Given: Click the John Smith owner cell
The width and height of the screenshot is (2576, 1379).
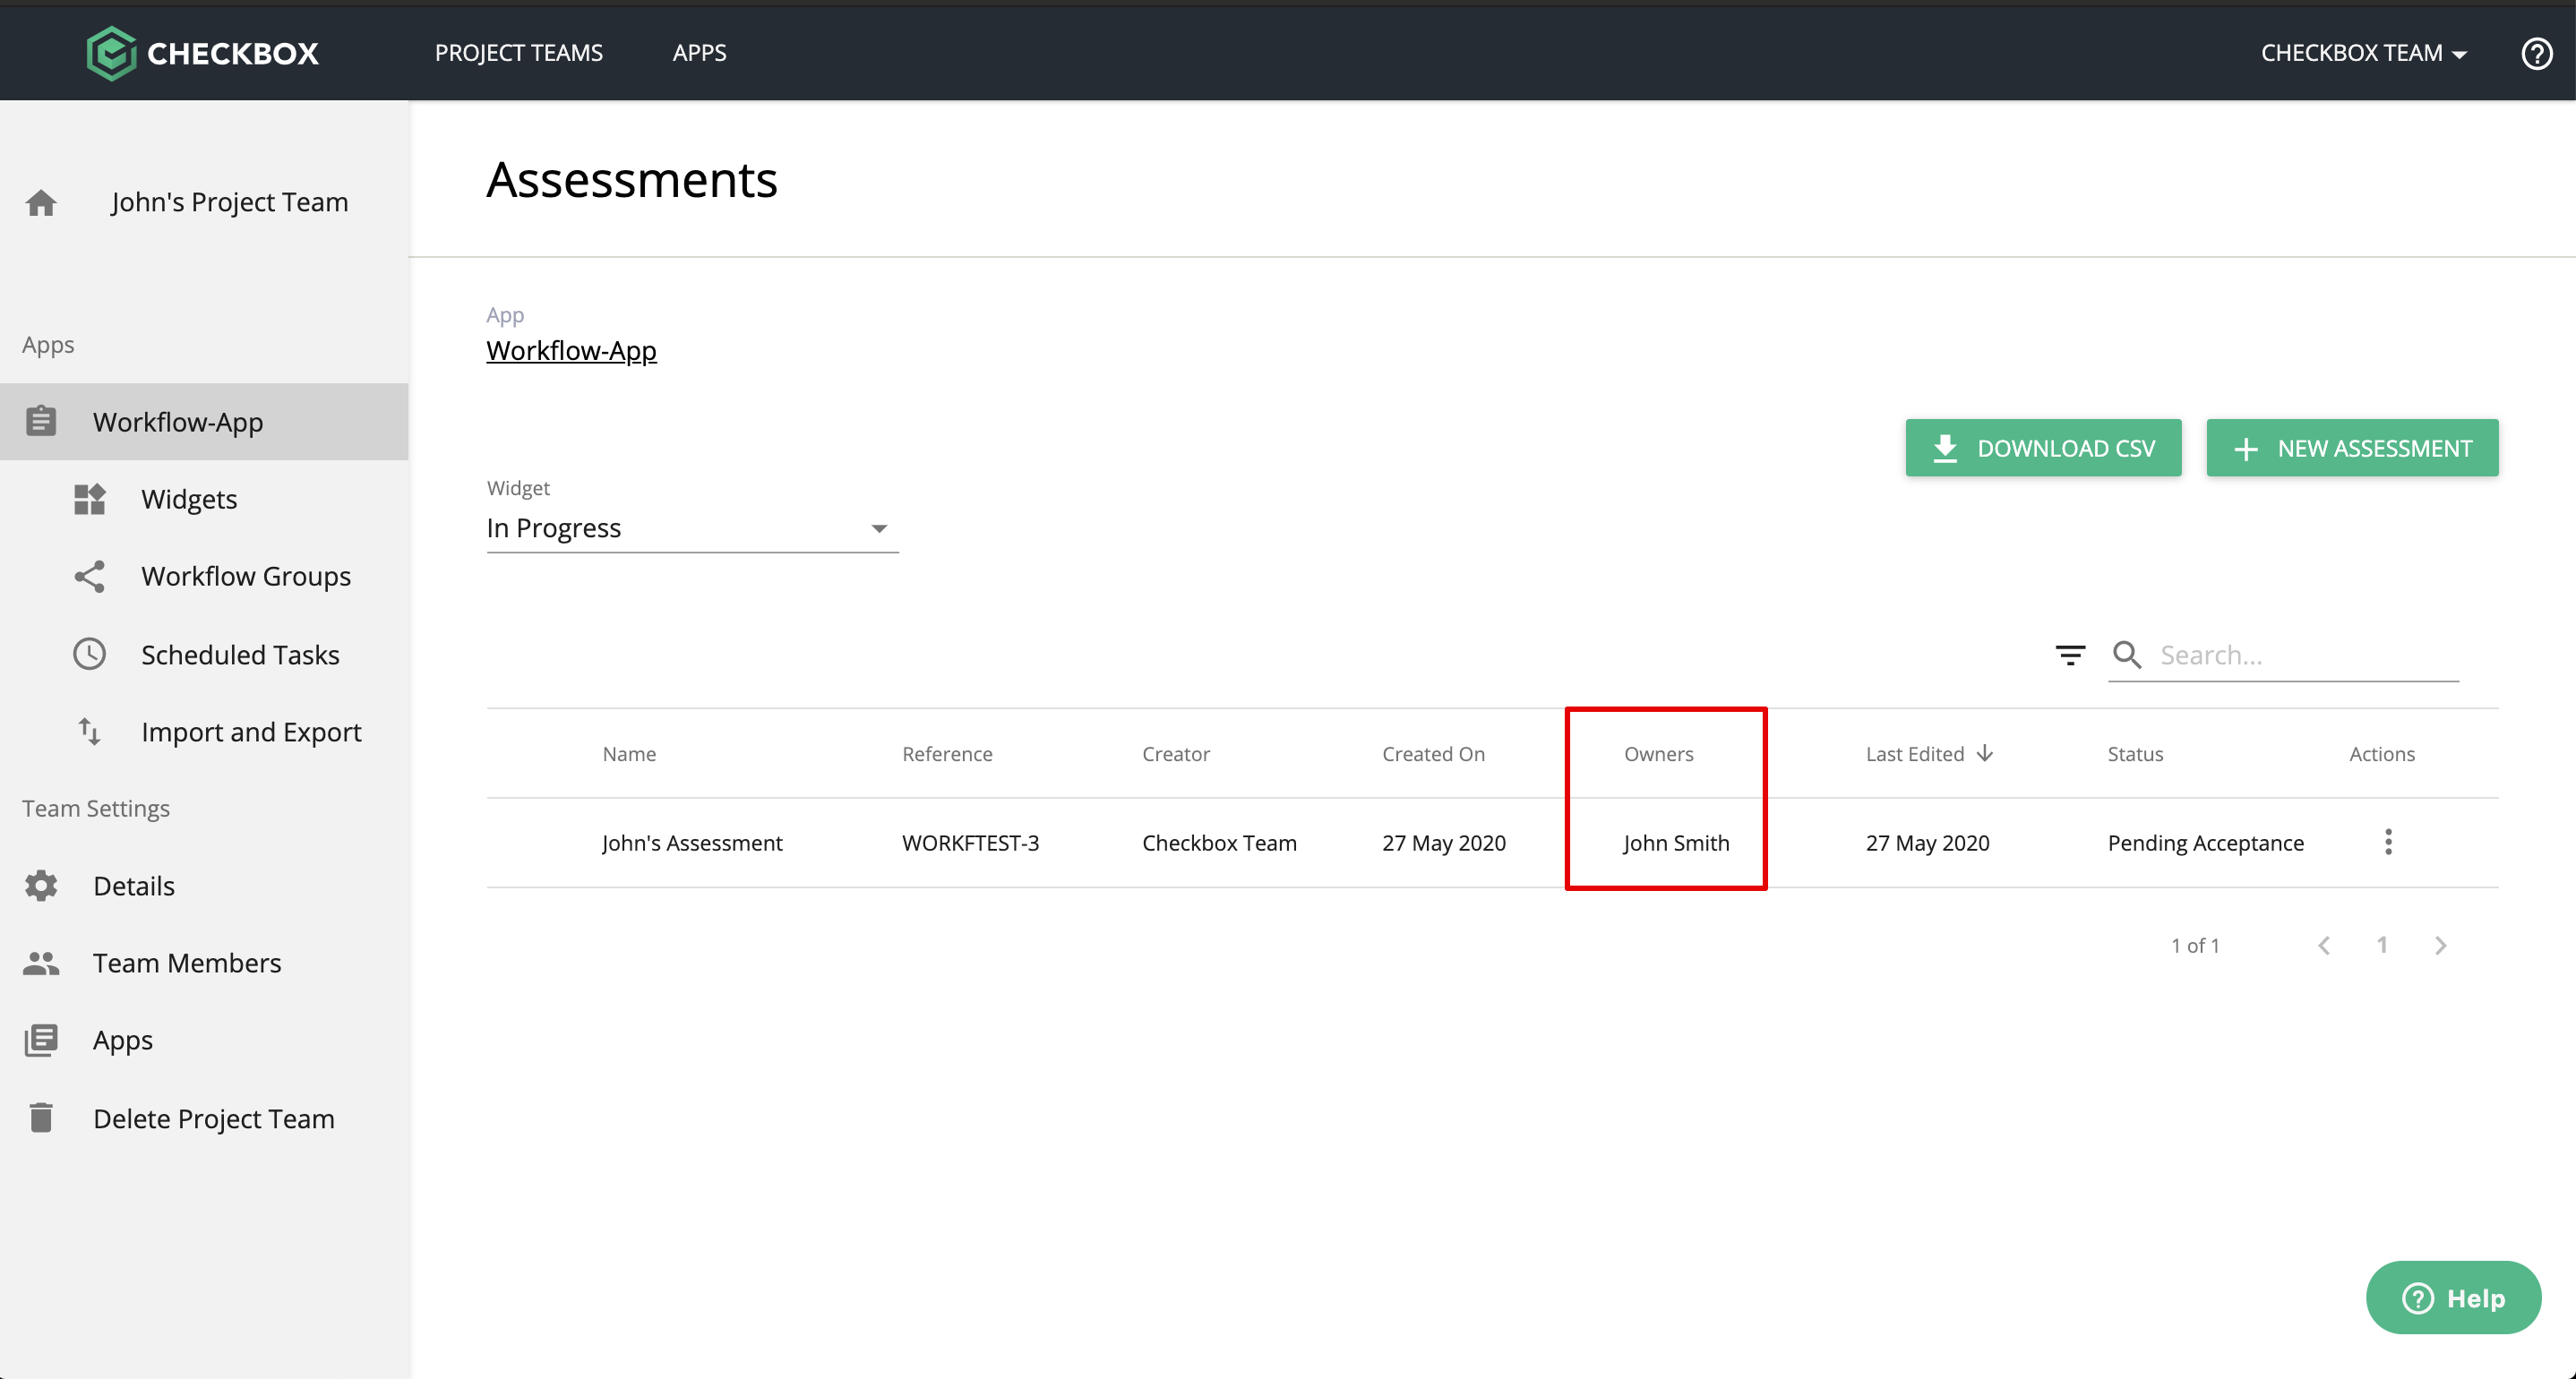Looking at the screenshot, I should [x=1676, y=843].
